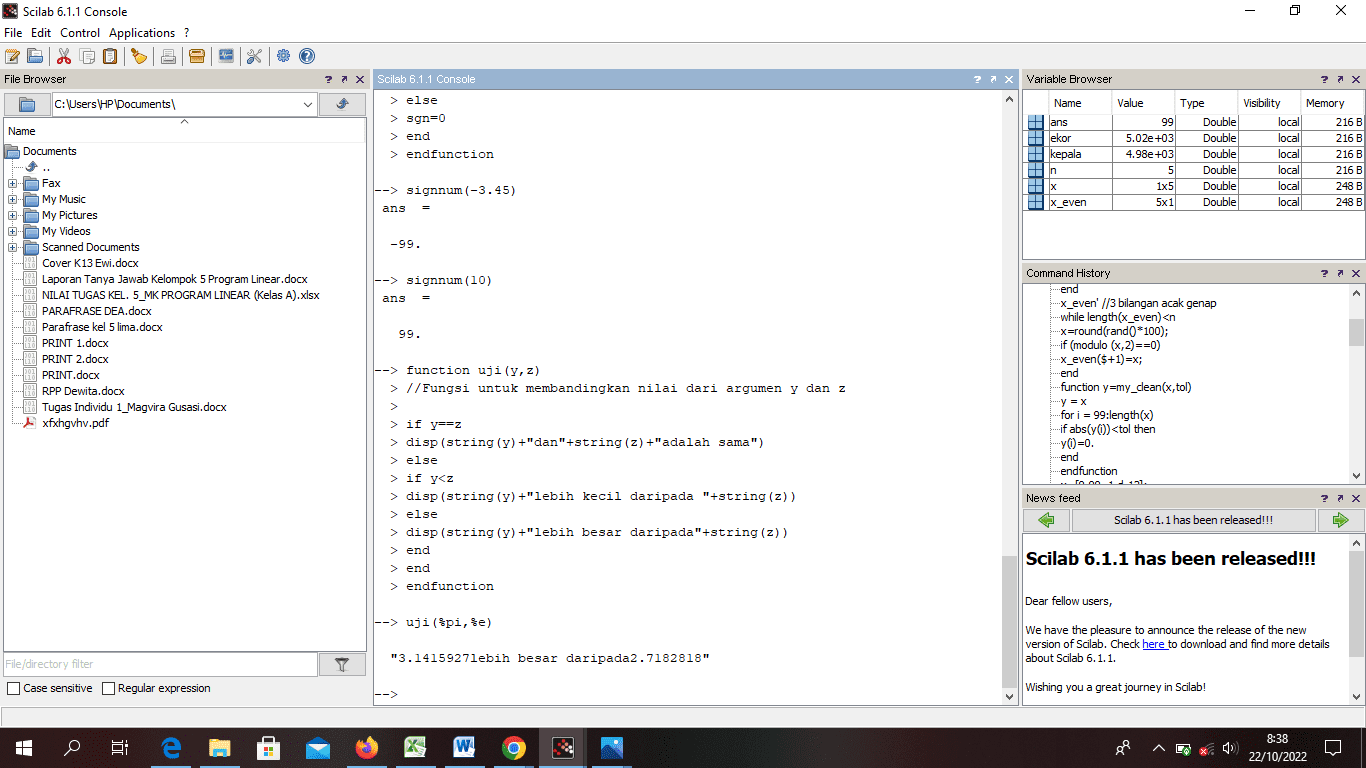
Task: Open Windows Start menu
Action: (24, 747)
